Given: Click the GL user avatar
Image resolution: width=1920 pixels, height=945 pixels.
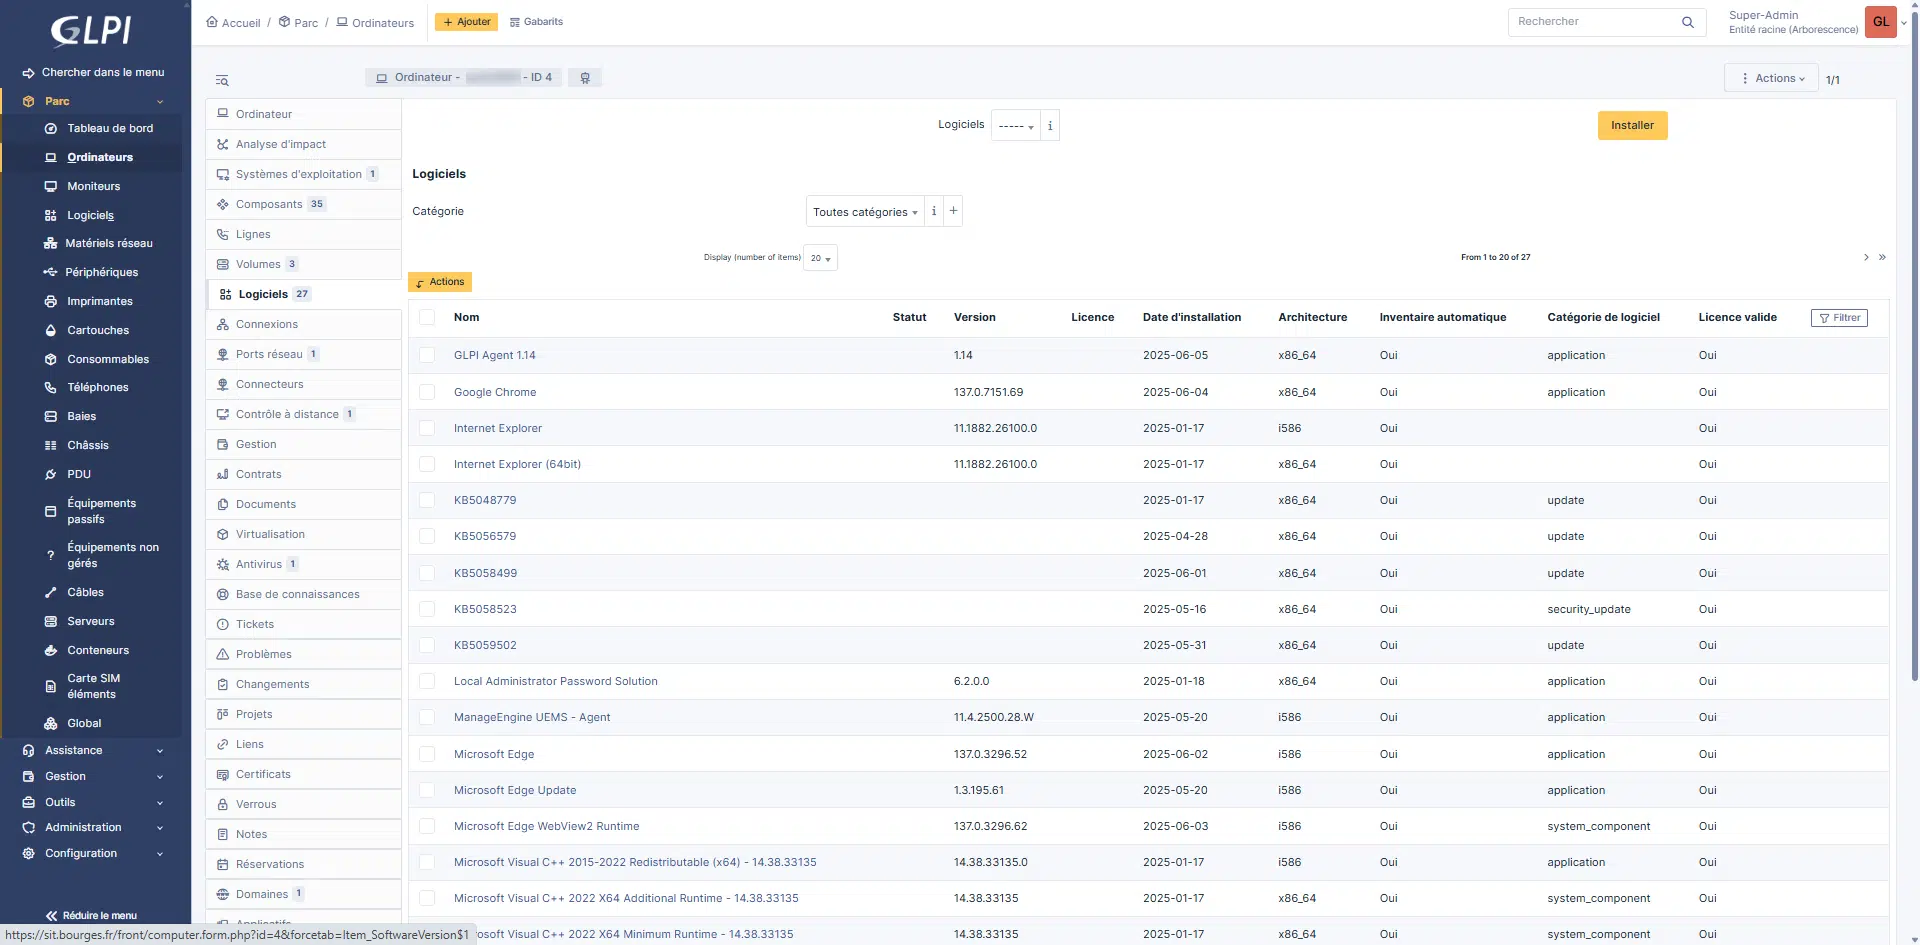Looking at the screenshot, I should pyautogui.click(x=1881, y=22).
